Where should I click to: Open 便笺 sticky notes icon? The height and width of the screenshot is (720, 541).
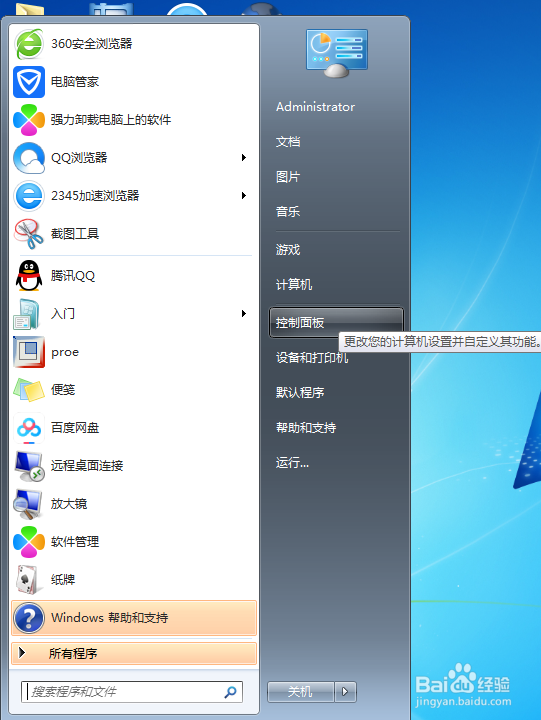pos(29,390)
